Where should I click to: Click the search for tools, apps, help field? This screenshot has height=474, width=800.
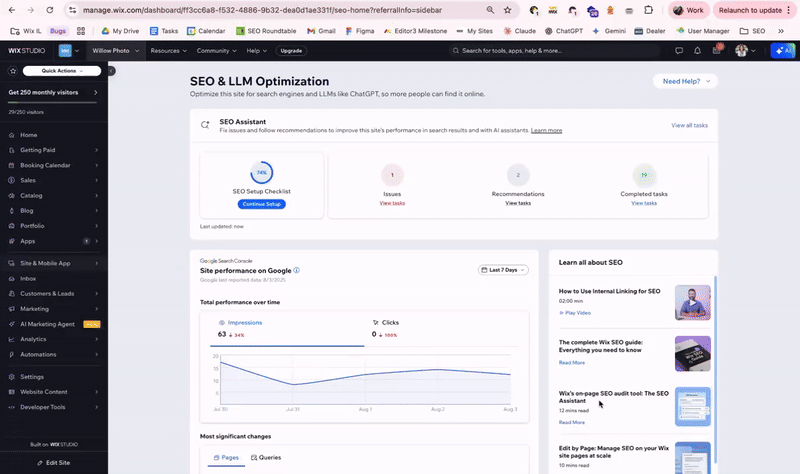point(554,51)
